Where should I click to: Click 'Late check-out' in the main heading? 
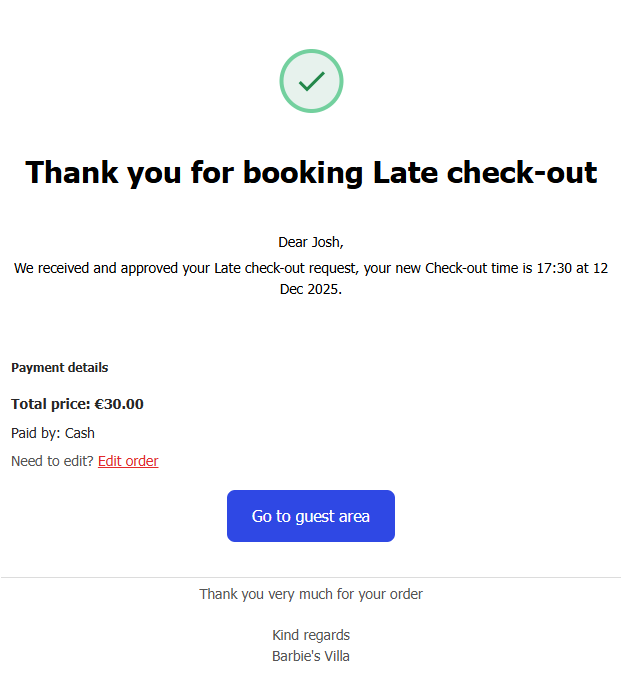pos(485,172)
